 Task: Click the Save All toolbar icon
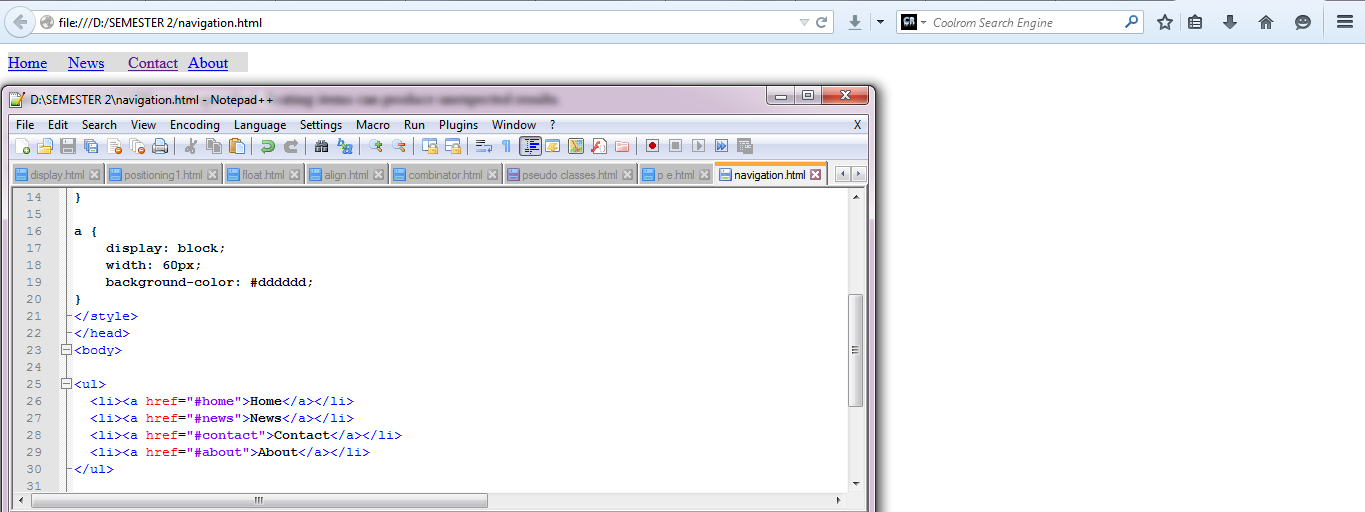(x=91, y=146)
